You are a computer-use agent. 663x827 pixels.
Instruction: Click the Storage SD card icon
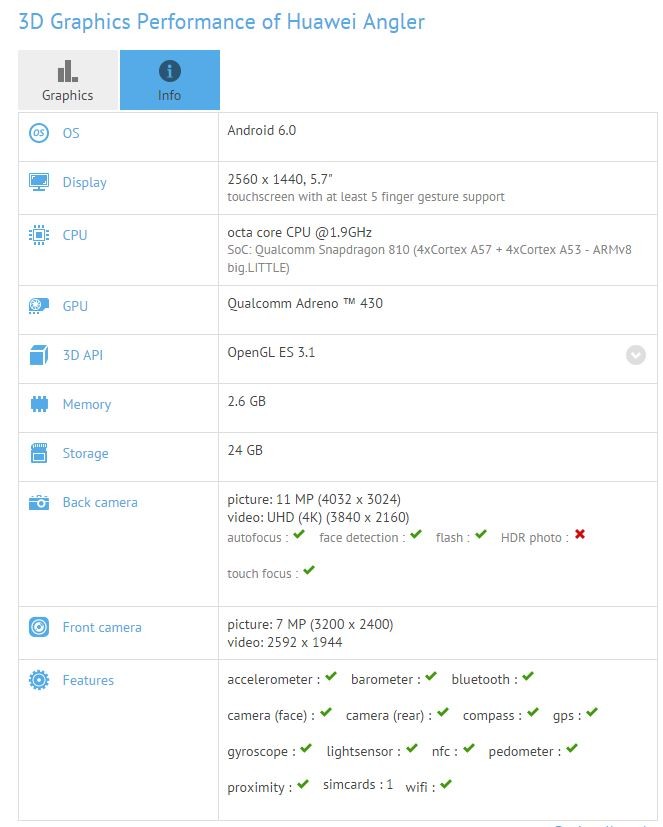(x=39, y=453)
